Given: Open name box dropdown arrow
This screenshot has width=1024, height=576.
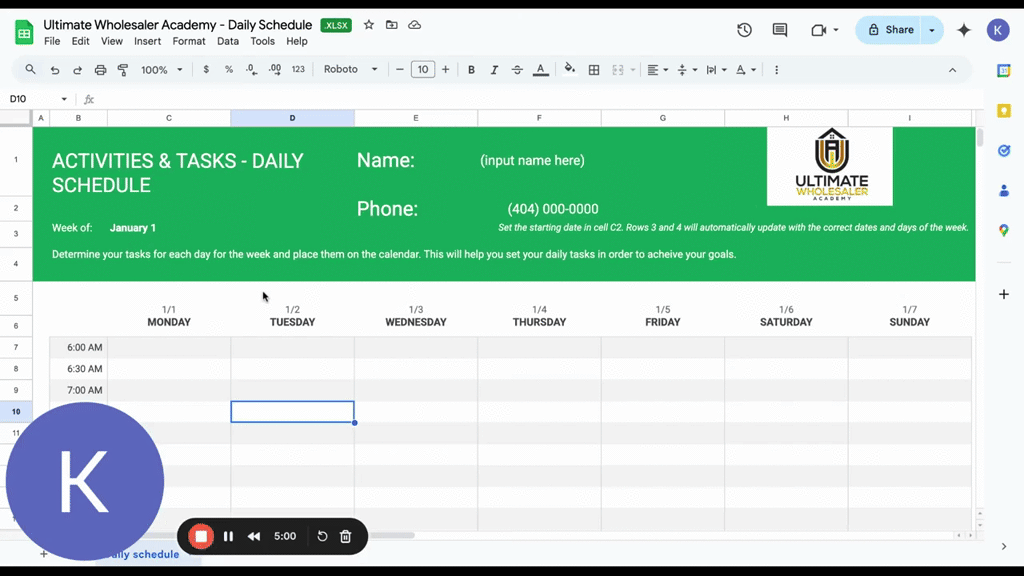Looking at the screenshot, I should point(64,99).
